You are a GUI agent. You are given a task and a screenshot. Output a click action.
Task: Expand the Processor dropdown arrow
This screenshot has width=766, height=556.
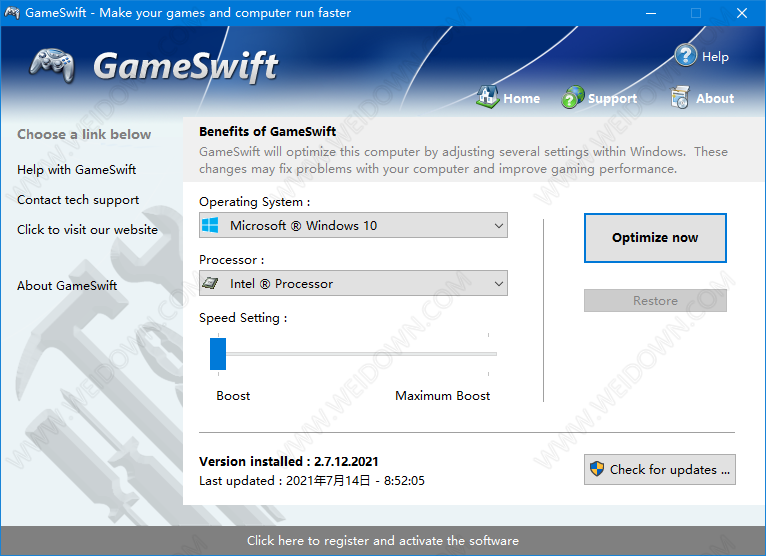click(x=498, y=283)
